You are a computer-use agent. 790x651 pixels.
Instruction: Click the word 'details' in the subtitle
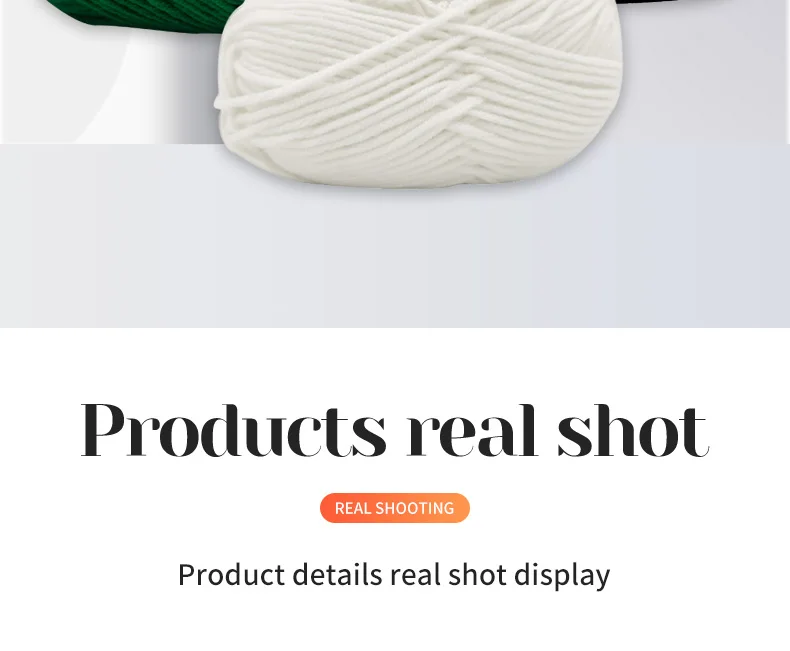pyautogui.click(x=337, y=574)
